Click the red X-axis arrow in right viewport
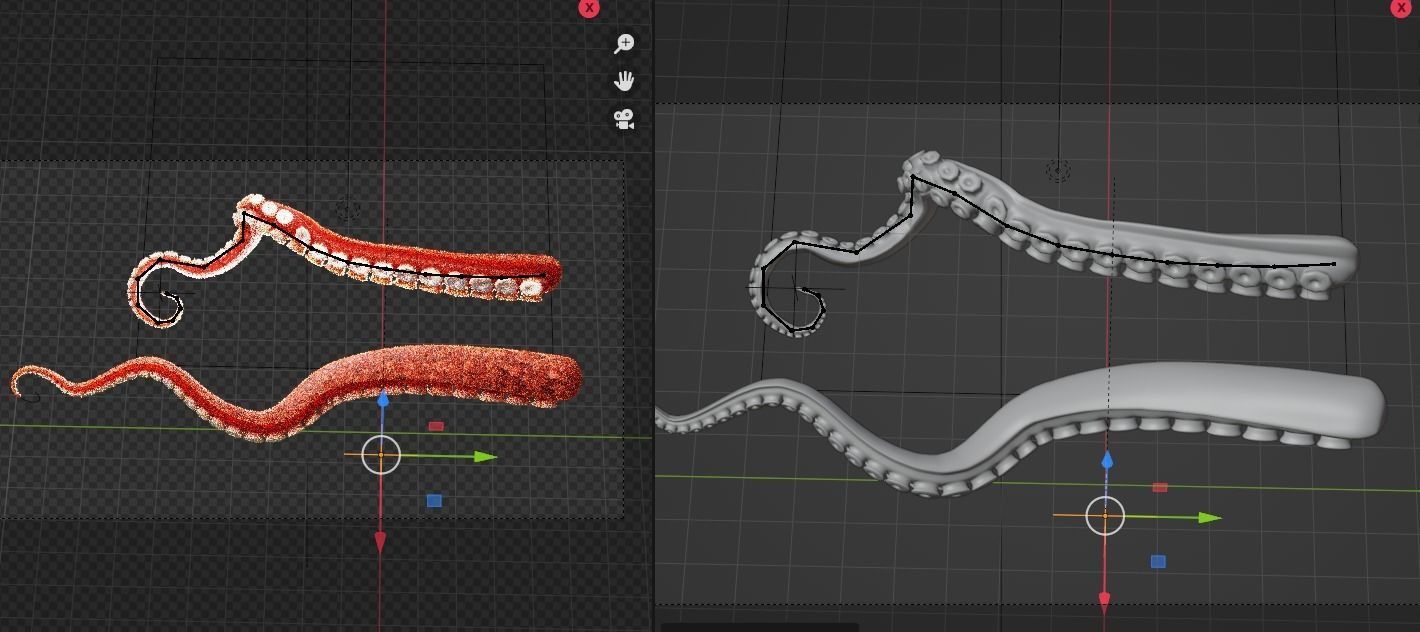The image size is (1420, 632). point(1104,603)
